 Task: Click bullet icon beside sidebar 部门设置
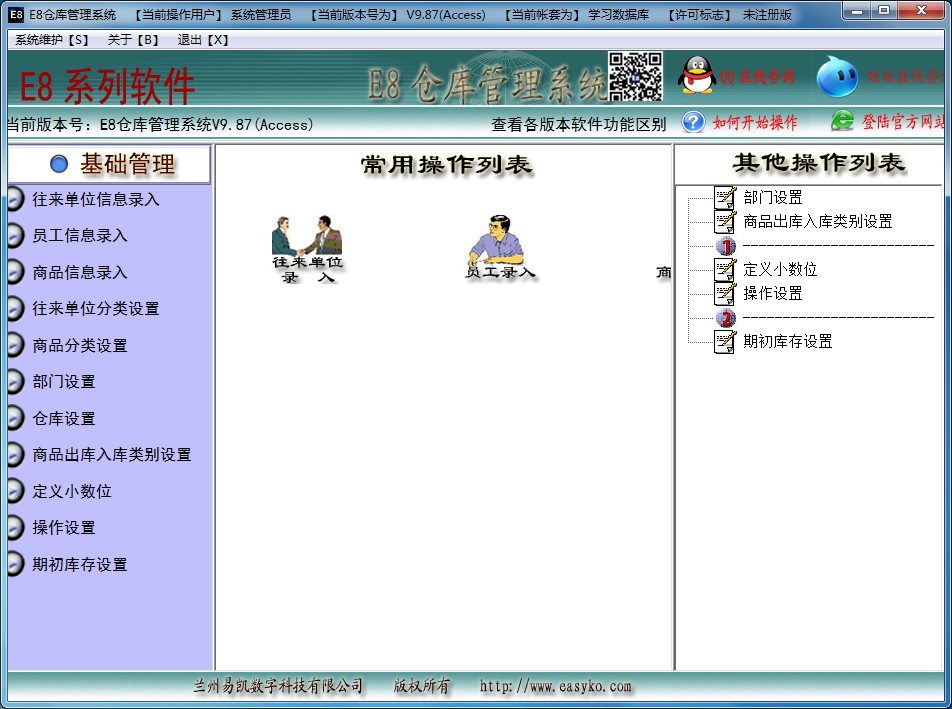click(15, 382)
